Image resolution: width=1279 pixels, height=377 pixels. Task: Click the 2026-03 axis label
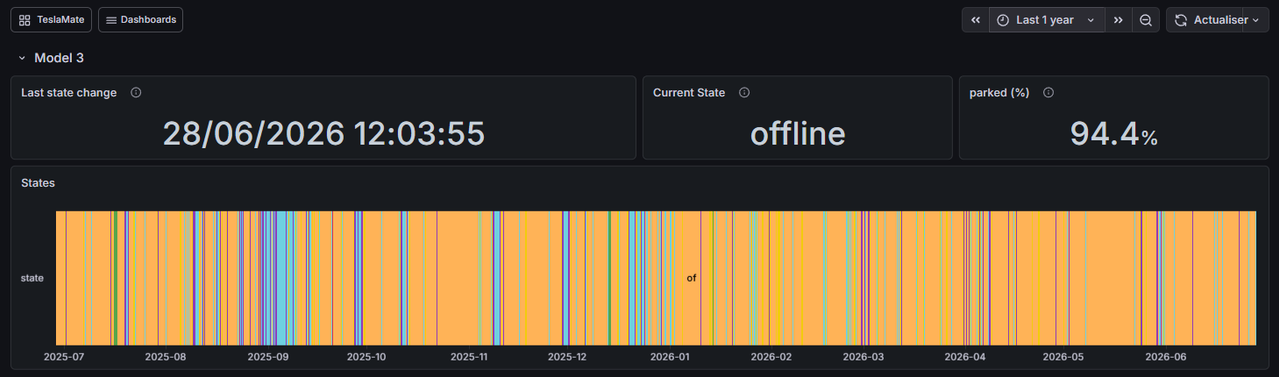click(x=863, y=356)
